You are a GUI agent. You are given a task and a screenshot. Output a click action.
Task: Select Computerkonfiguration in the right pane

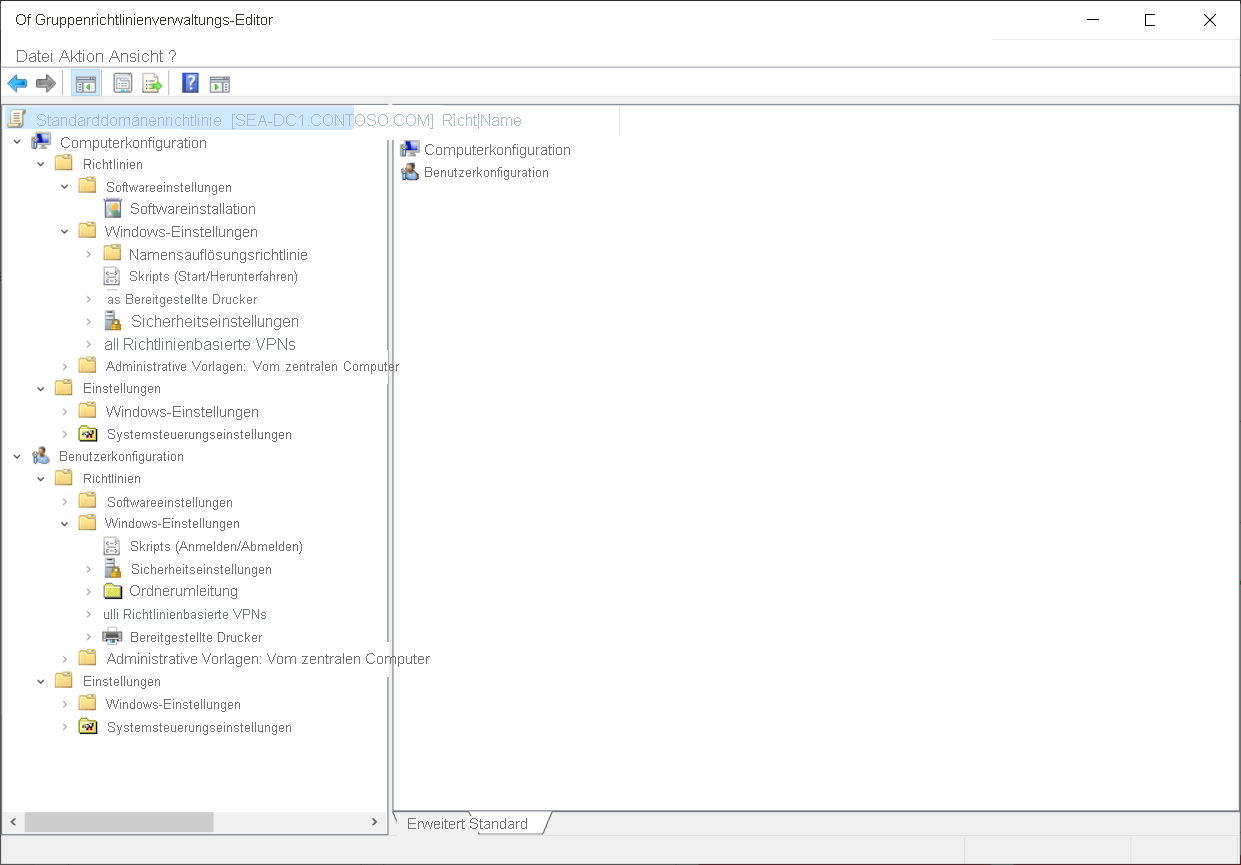496,149
